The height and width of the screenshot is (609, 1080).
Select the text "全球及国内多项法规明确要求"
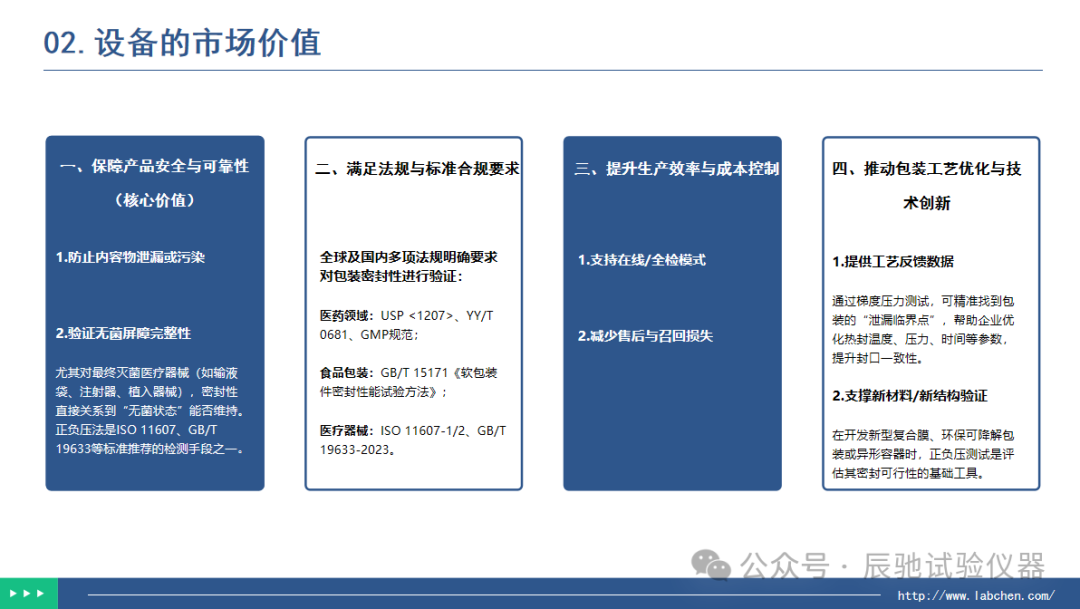coord(408,257)
